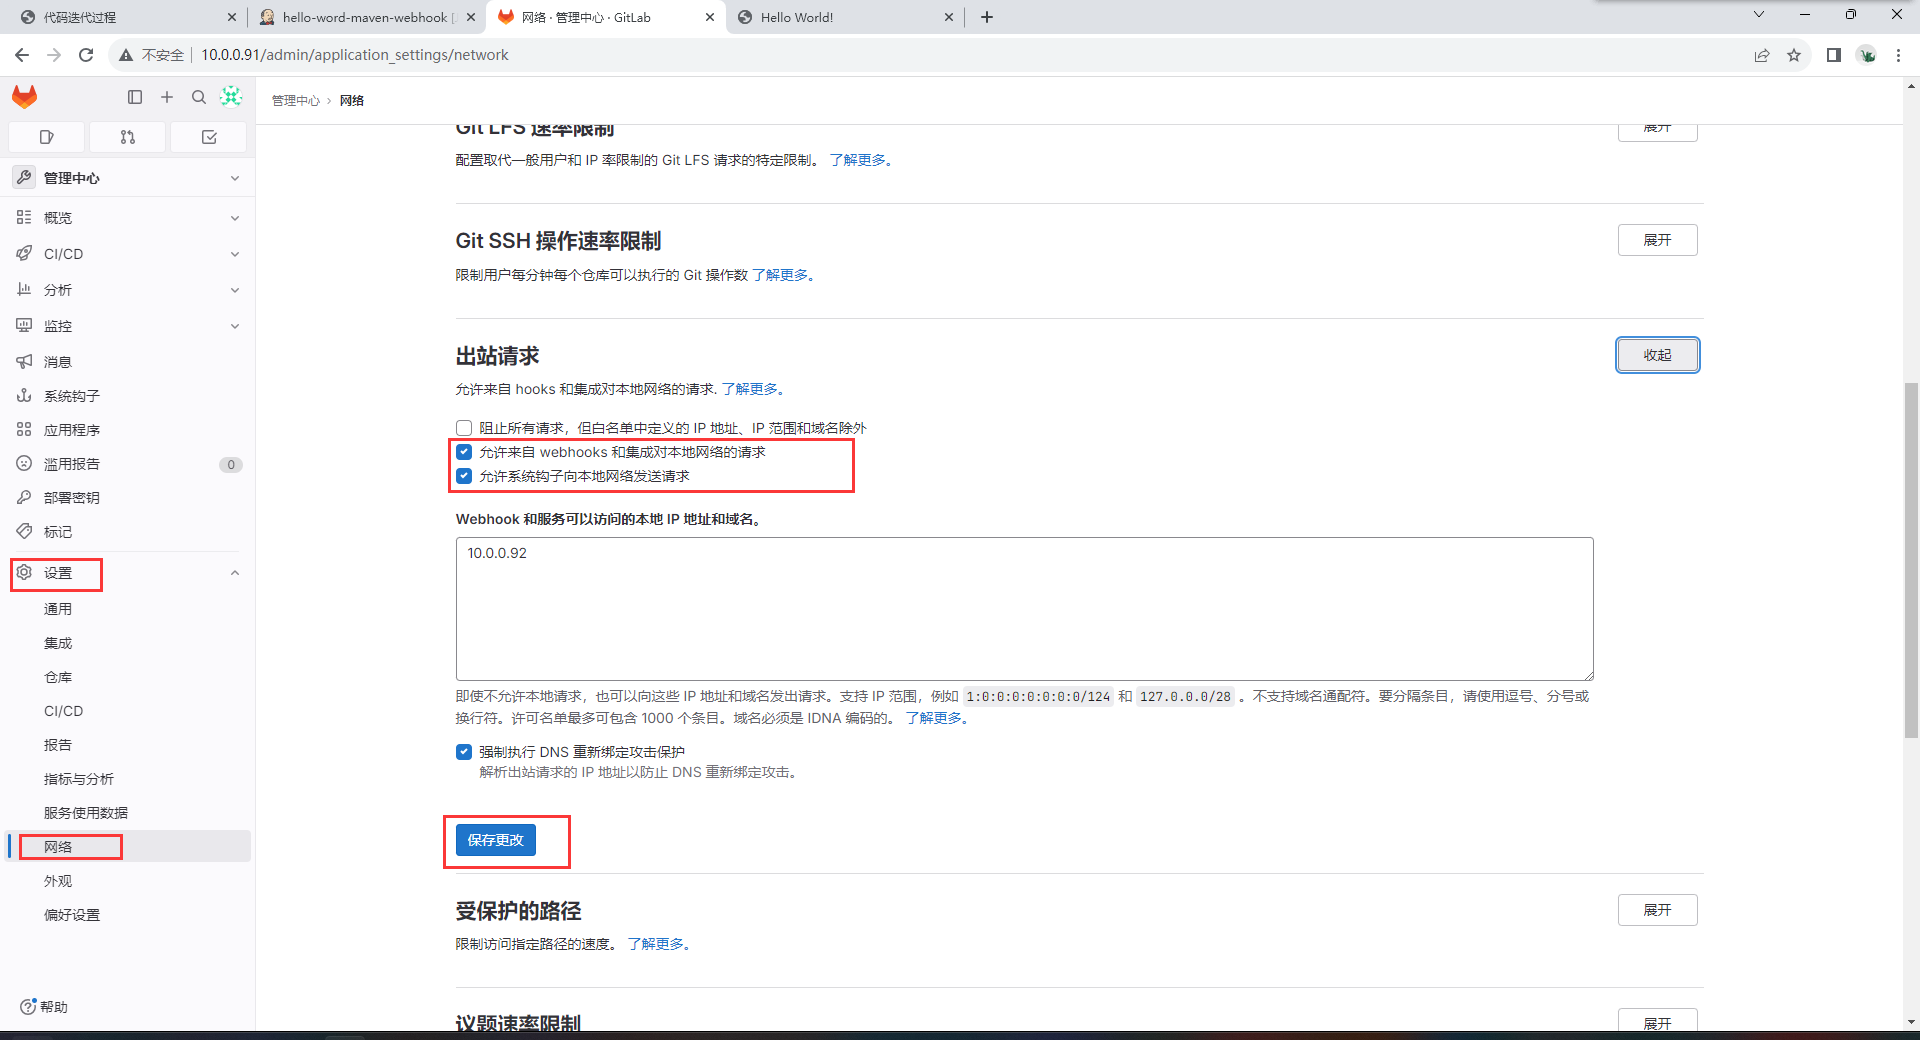Open 了解更多 link under 受保护的路径
The width and height of the screenshot is (1920, 1040).
tap(655, 944)
